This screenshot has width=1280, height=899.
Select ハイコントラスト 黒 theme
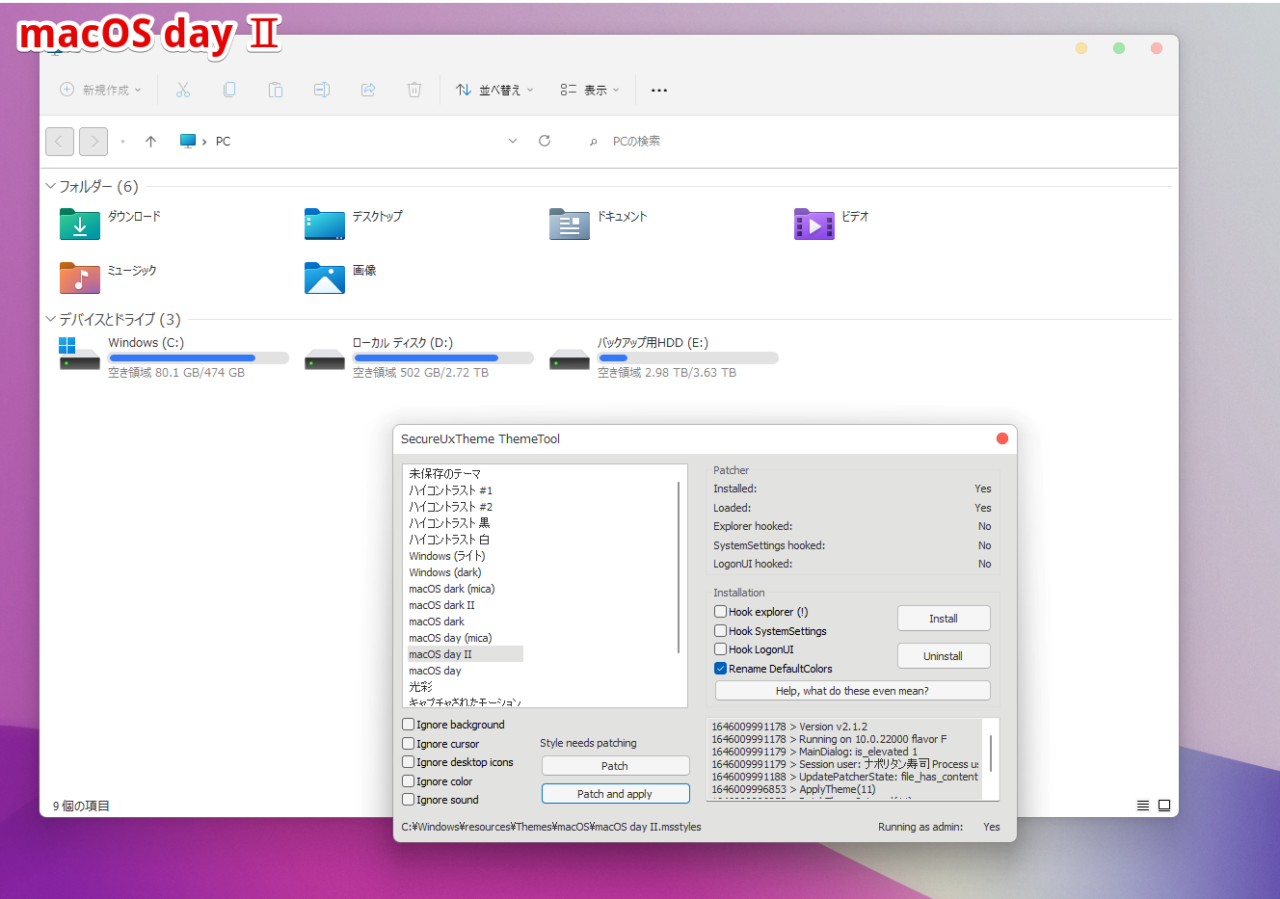coord(449,523)
